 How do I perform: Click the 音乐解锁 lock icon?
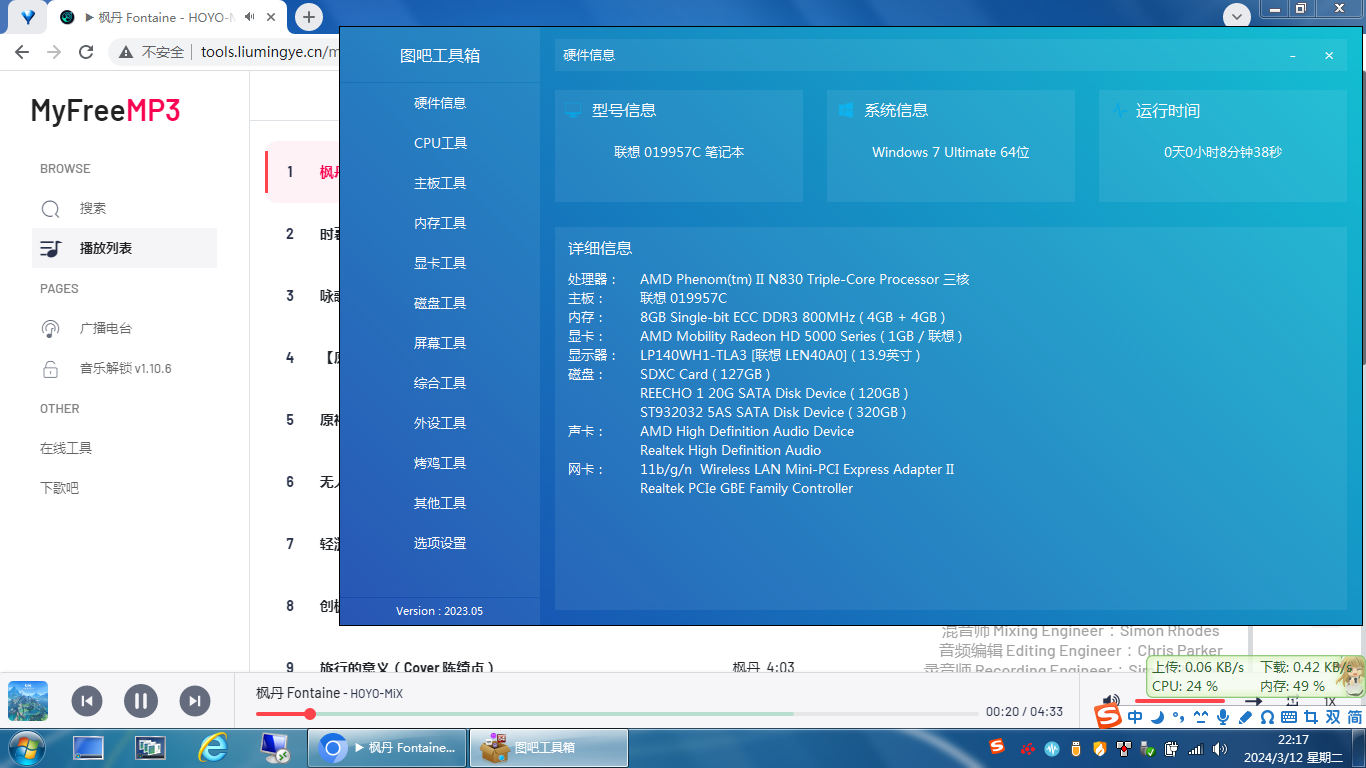50,368
